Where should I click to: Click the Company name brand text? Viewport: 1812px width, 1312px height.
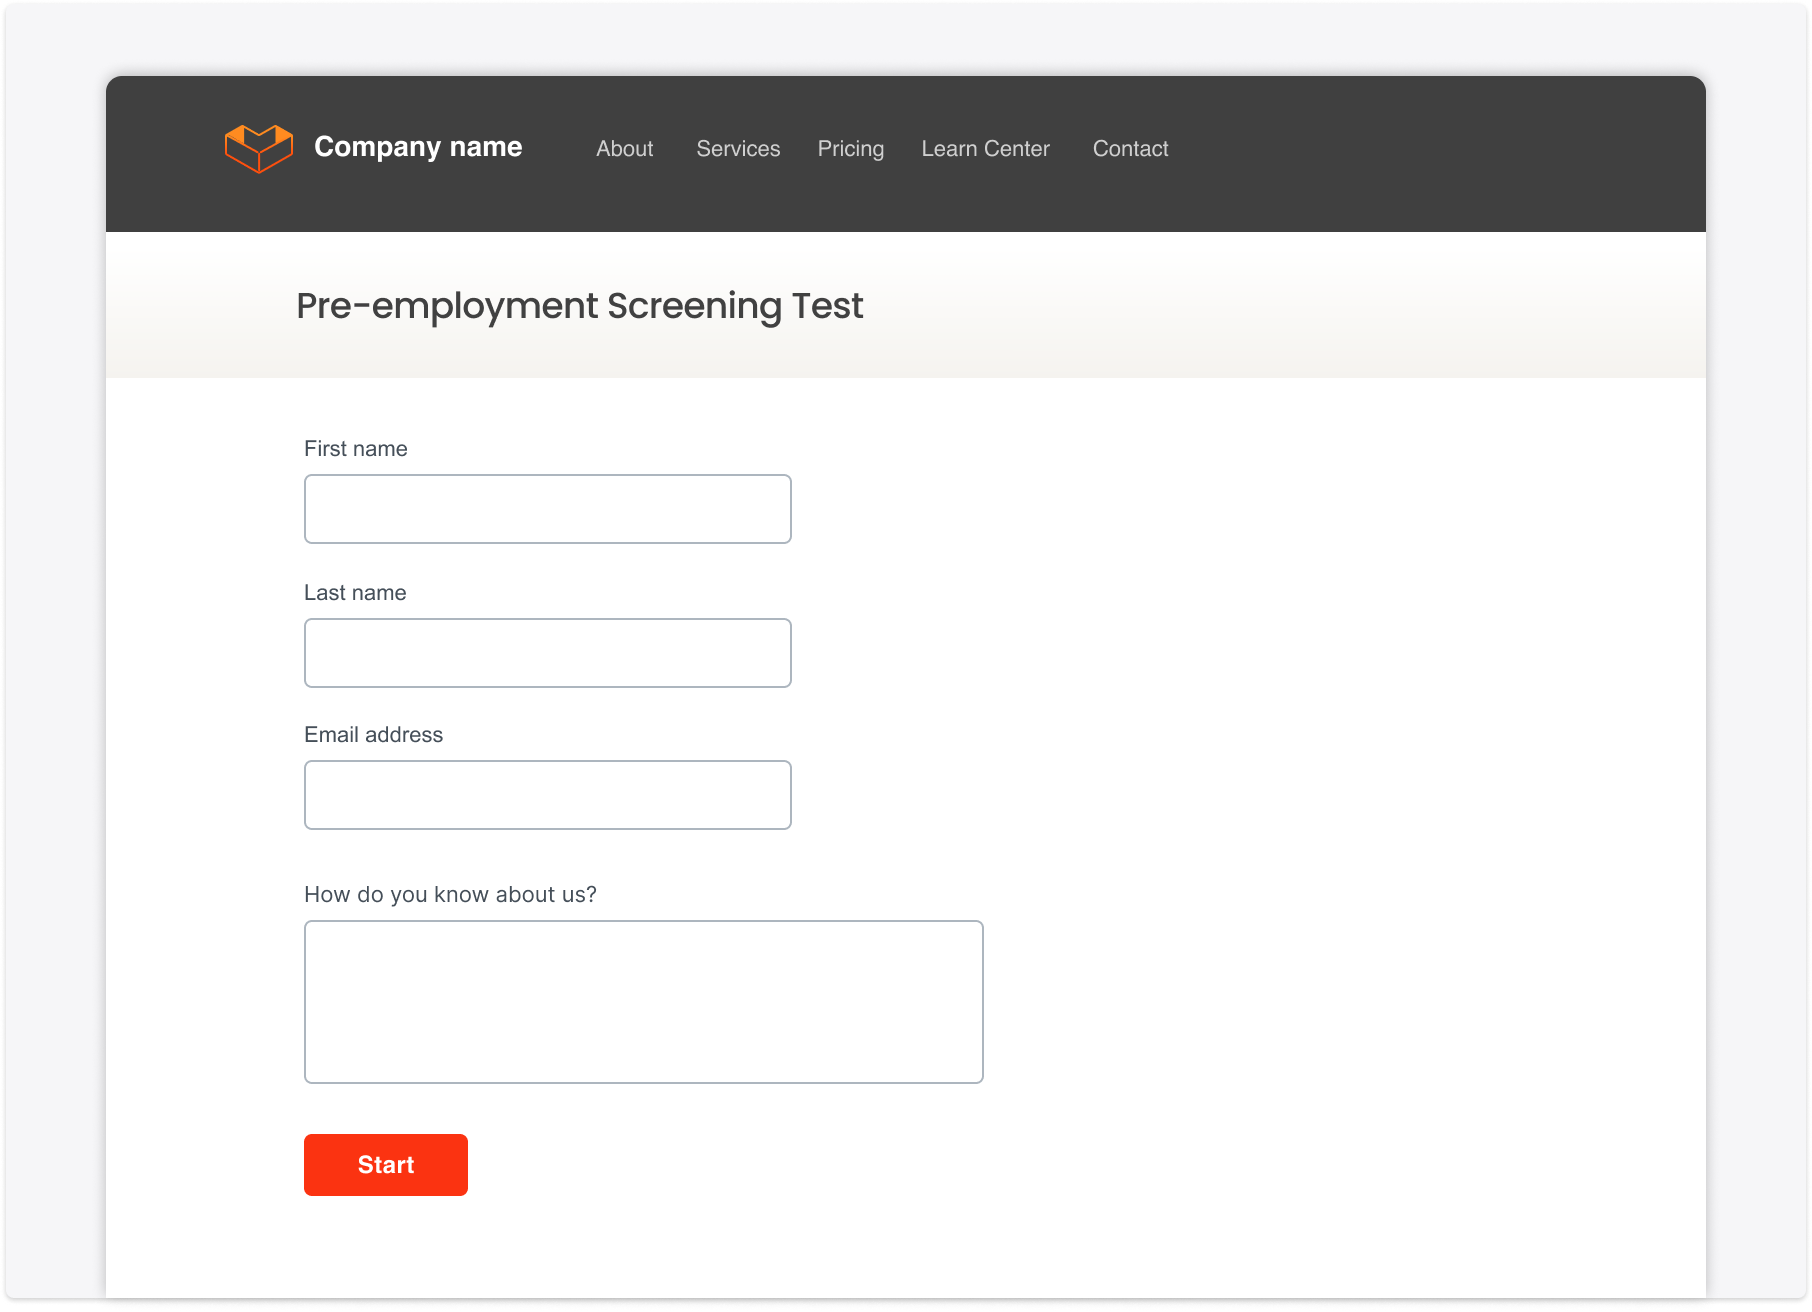(418, 147)
